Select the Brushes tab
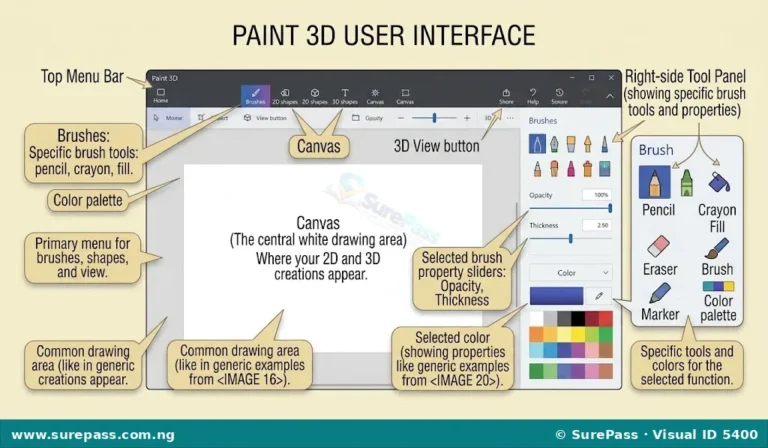The width and height of the screenshot is (768, 448). tap(255, 95)
